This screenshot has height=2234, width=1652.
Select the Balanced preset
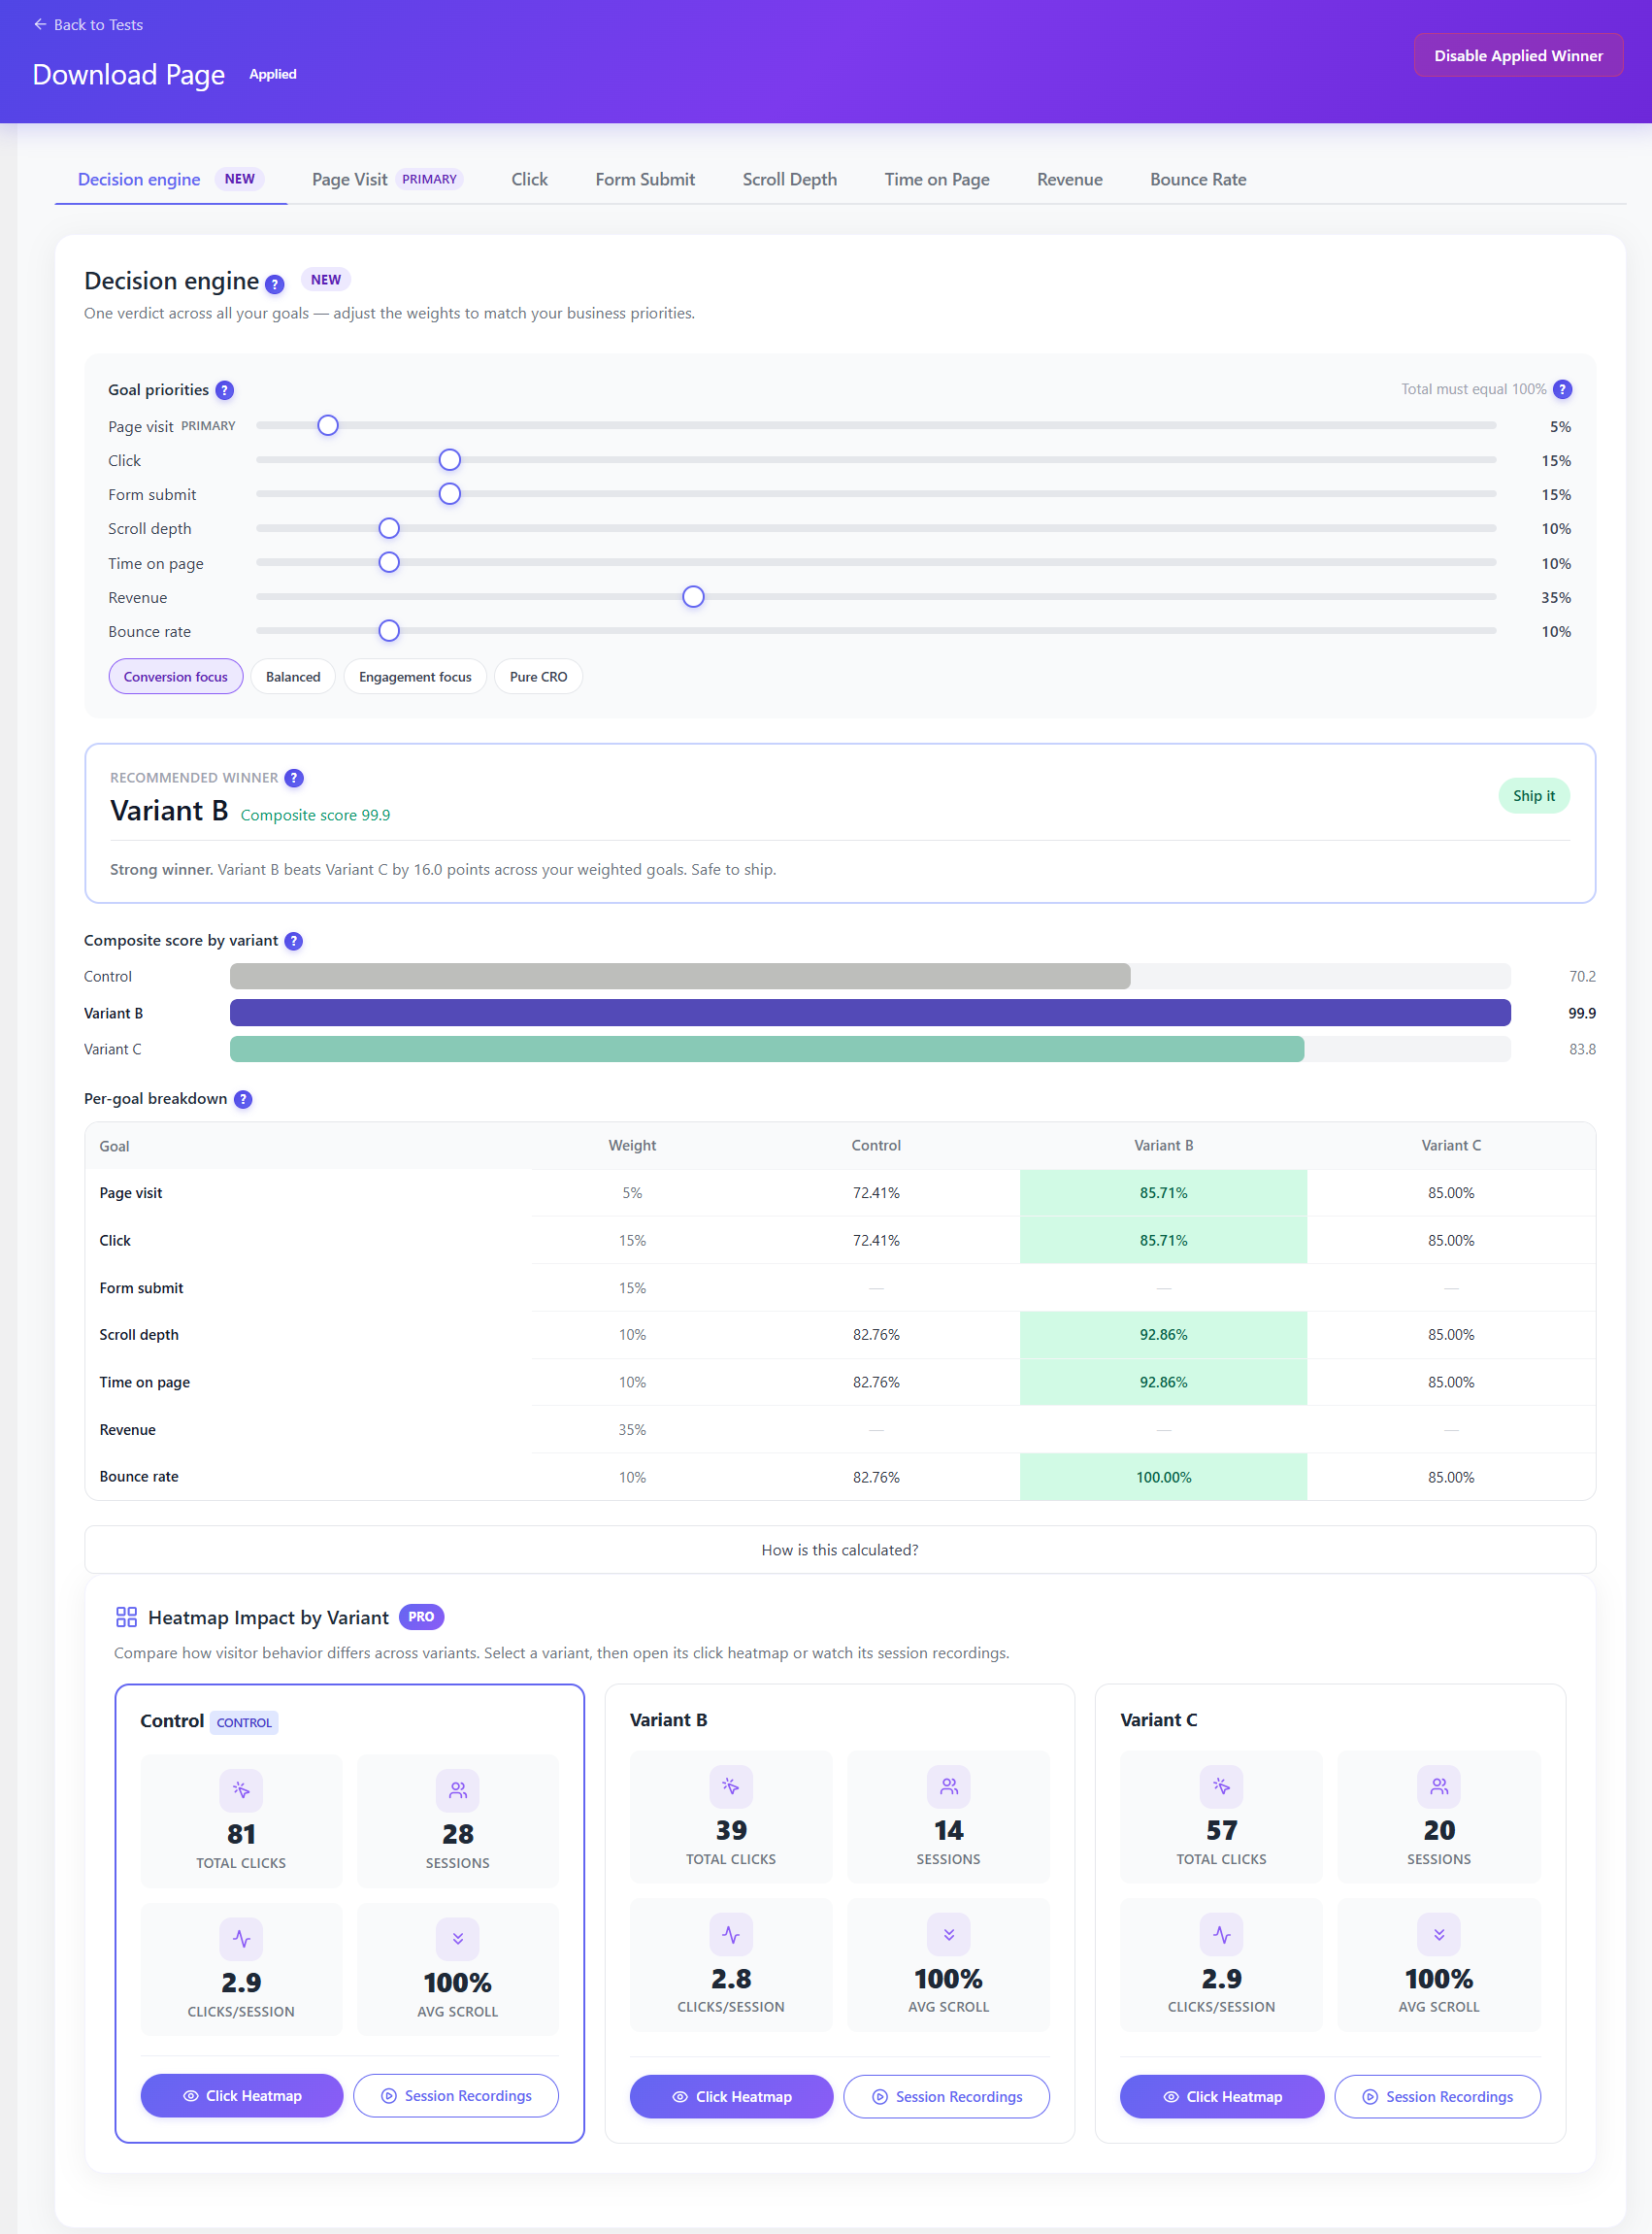[293, 677]
